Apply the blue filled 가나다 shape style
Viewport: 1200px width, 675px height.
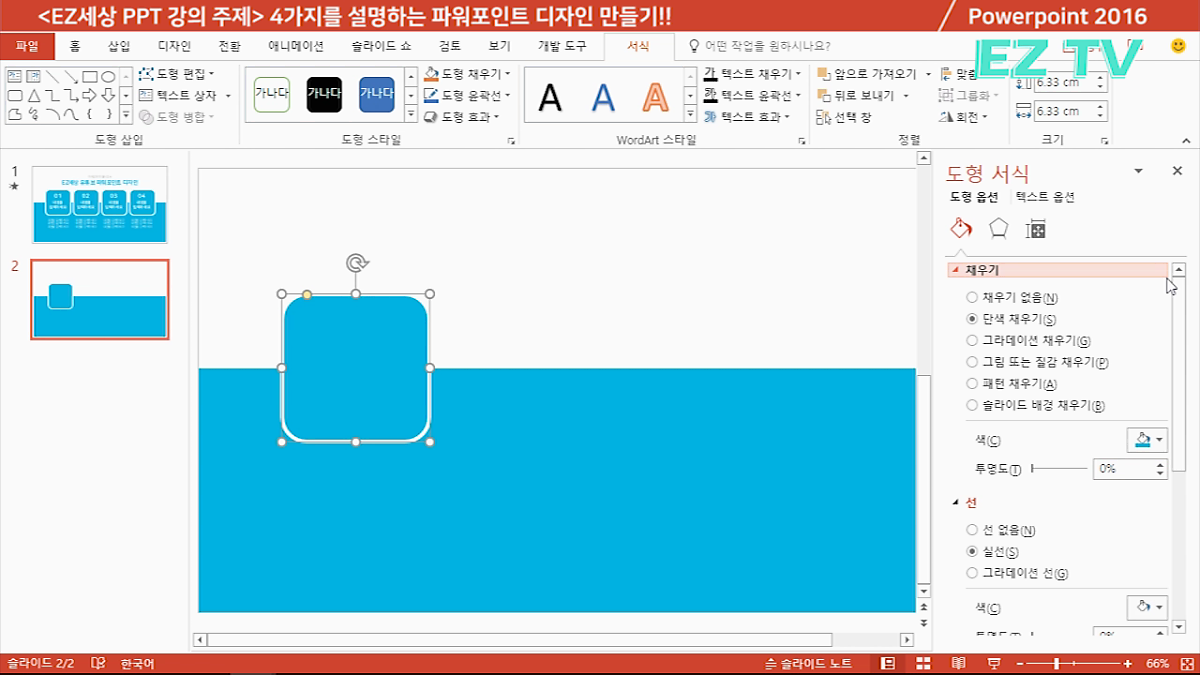377,94
